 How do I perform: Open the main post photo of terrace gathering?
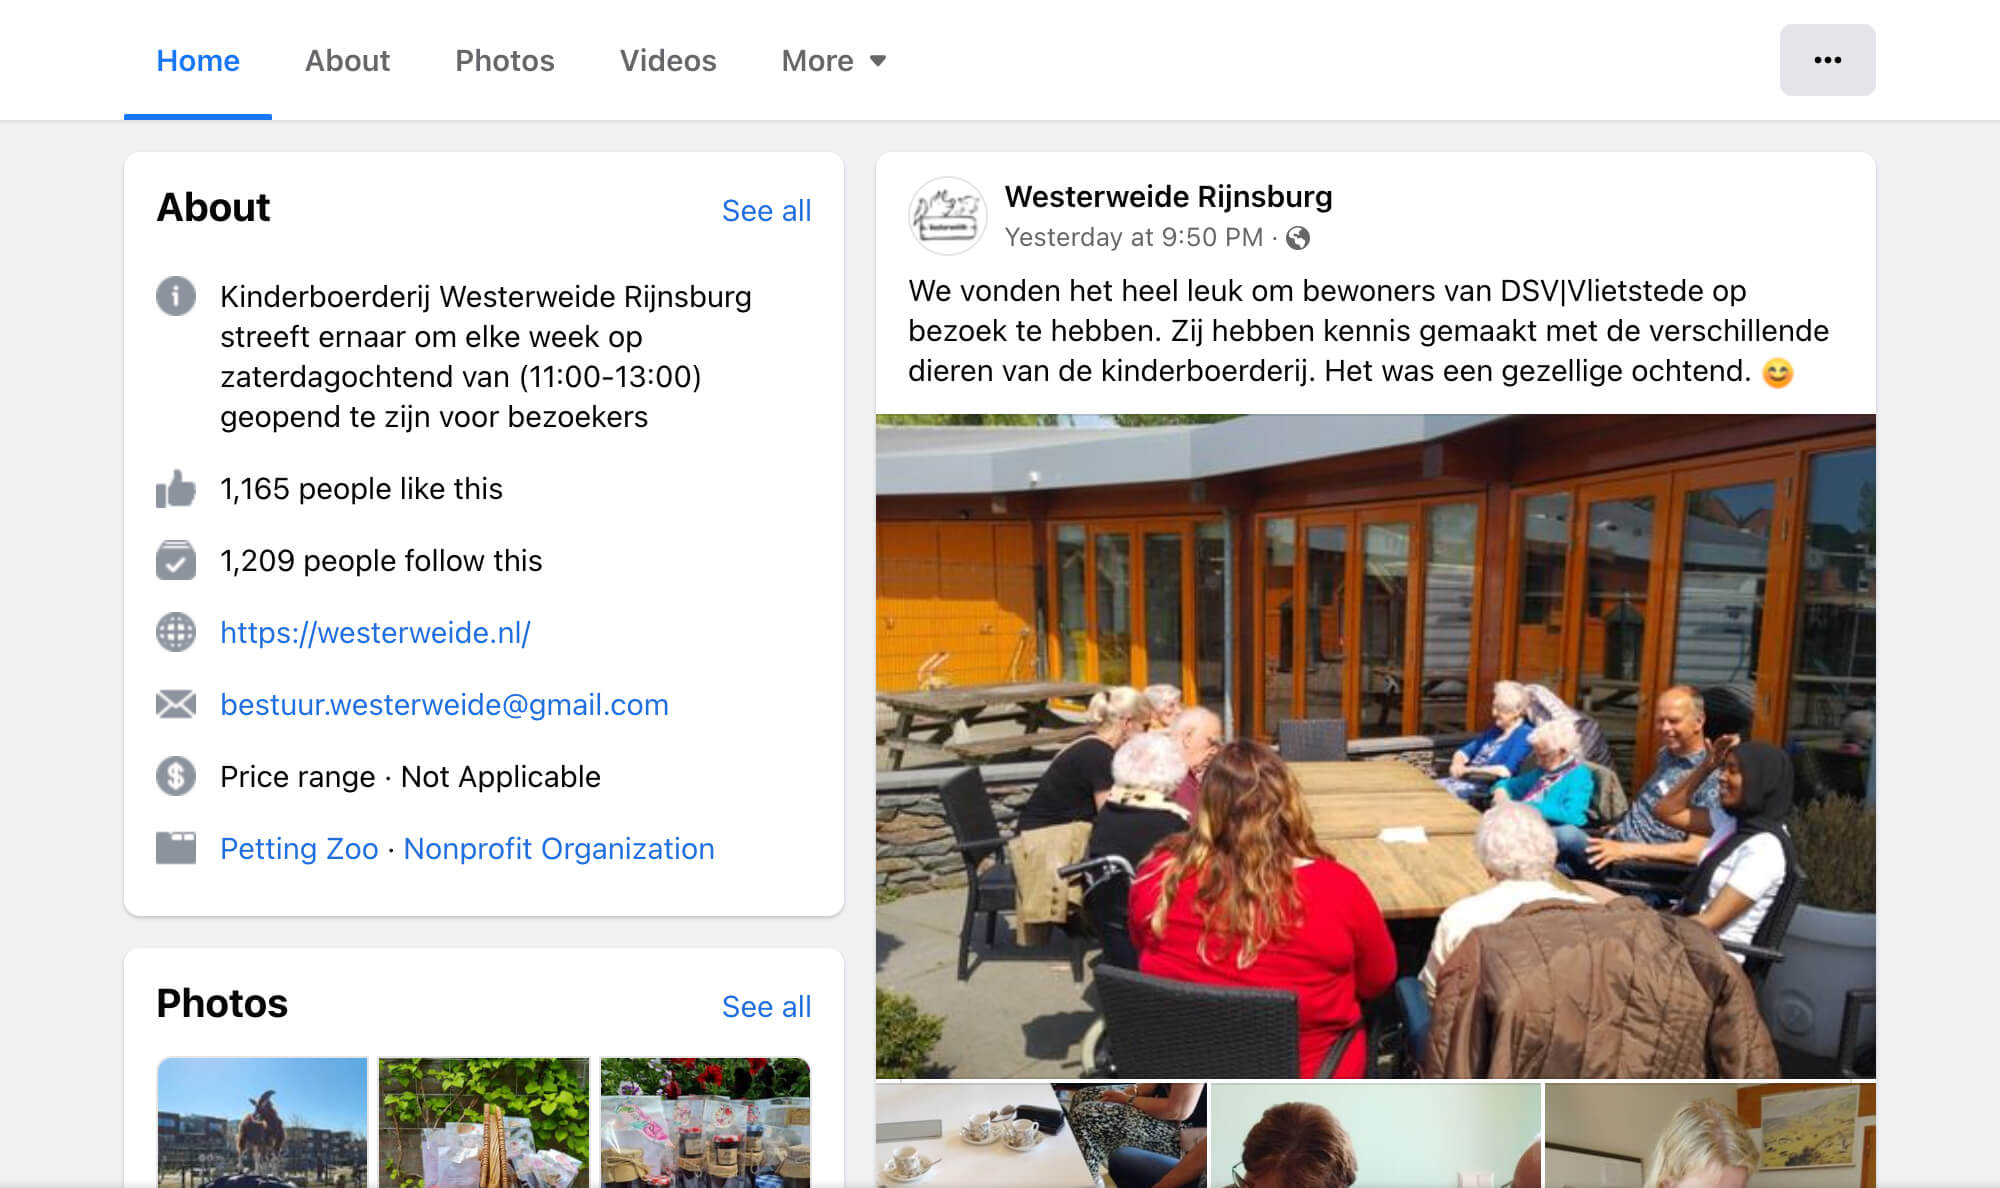[1376, 746]
